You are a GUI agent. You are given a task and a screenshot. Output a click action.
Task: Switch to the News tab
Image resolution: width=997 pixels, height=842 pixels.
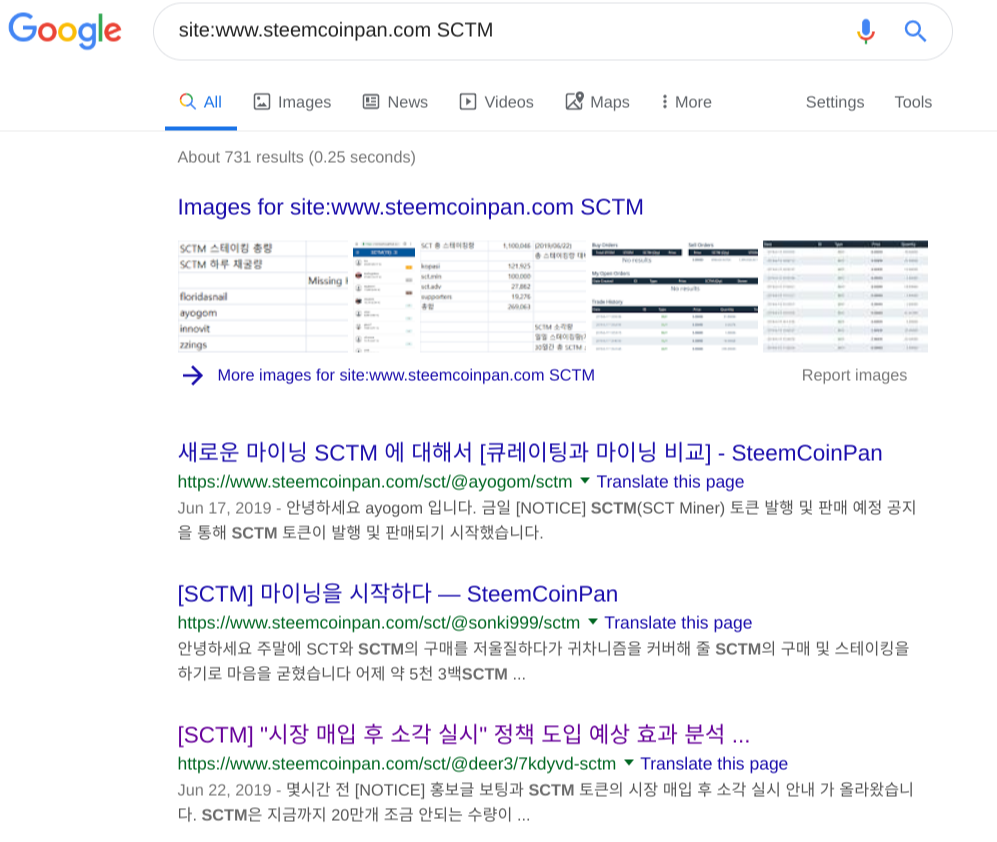395,102
